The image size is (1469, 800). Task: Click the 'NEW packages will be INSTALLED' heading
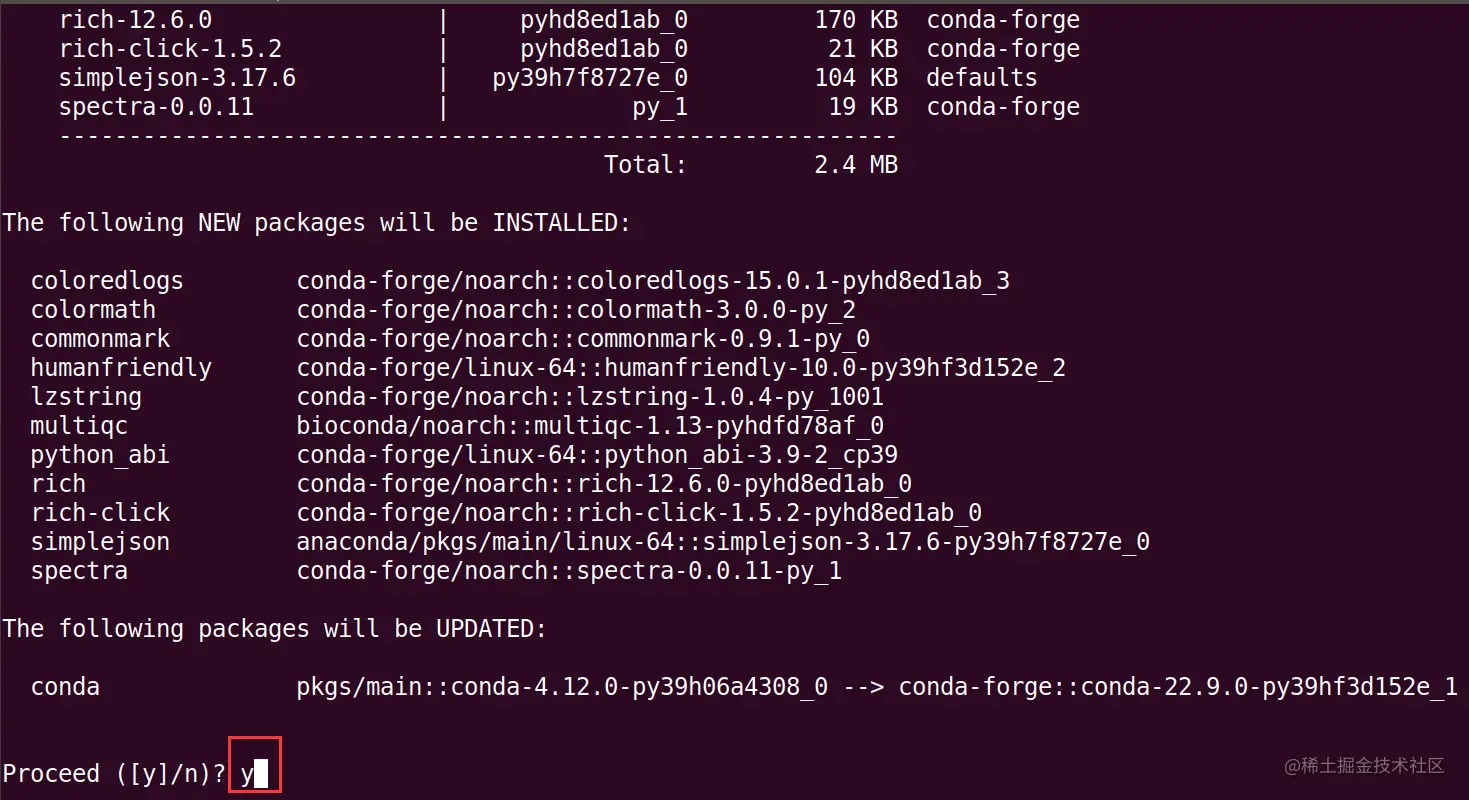(x=316, y=222)
